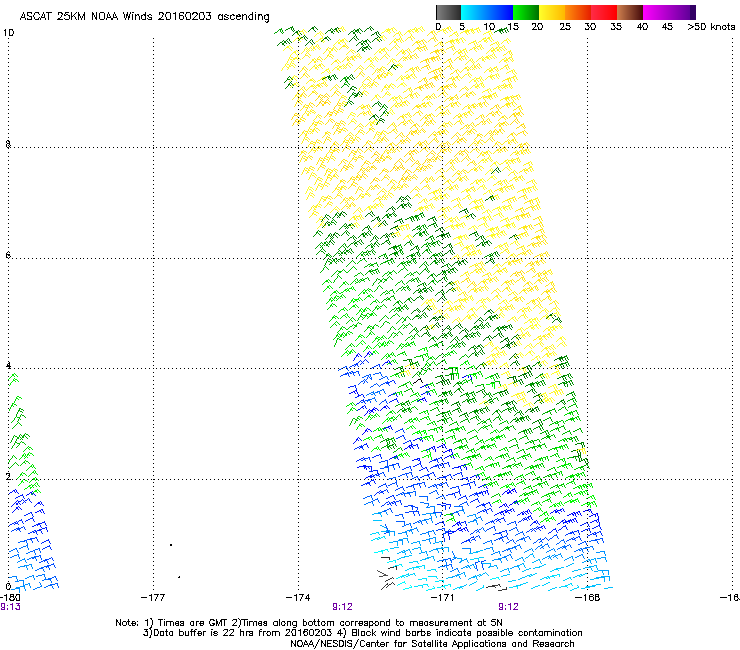Click the '>50 knots' legend label
This screenshot has width=740, height=650.
coord(711,27)
